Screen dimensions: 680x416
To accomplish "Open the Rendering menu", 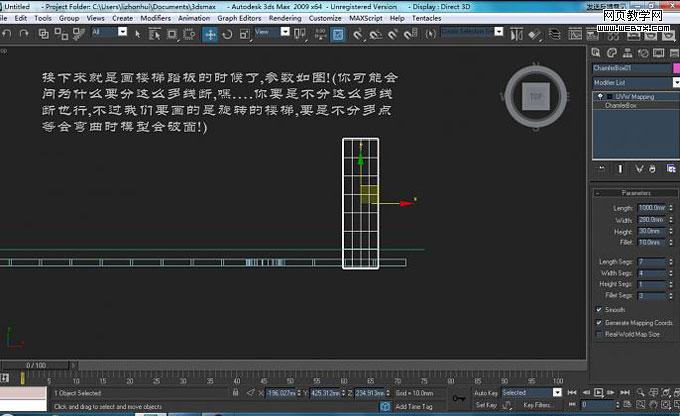I will [x=285, y=18].
